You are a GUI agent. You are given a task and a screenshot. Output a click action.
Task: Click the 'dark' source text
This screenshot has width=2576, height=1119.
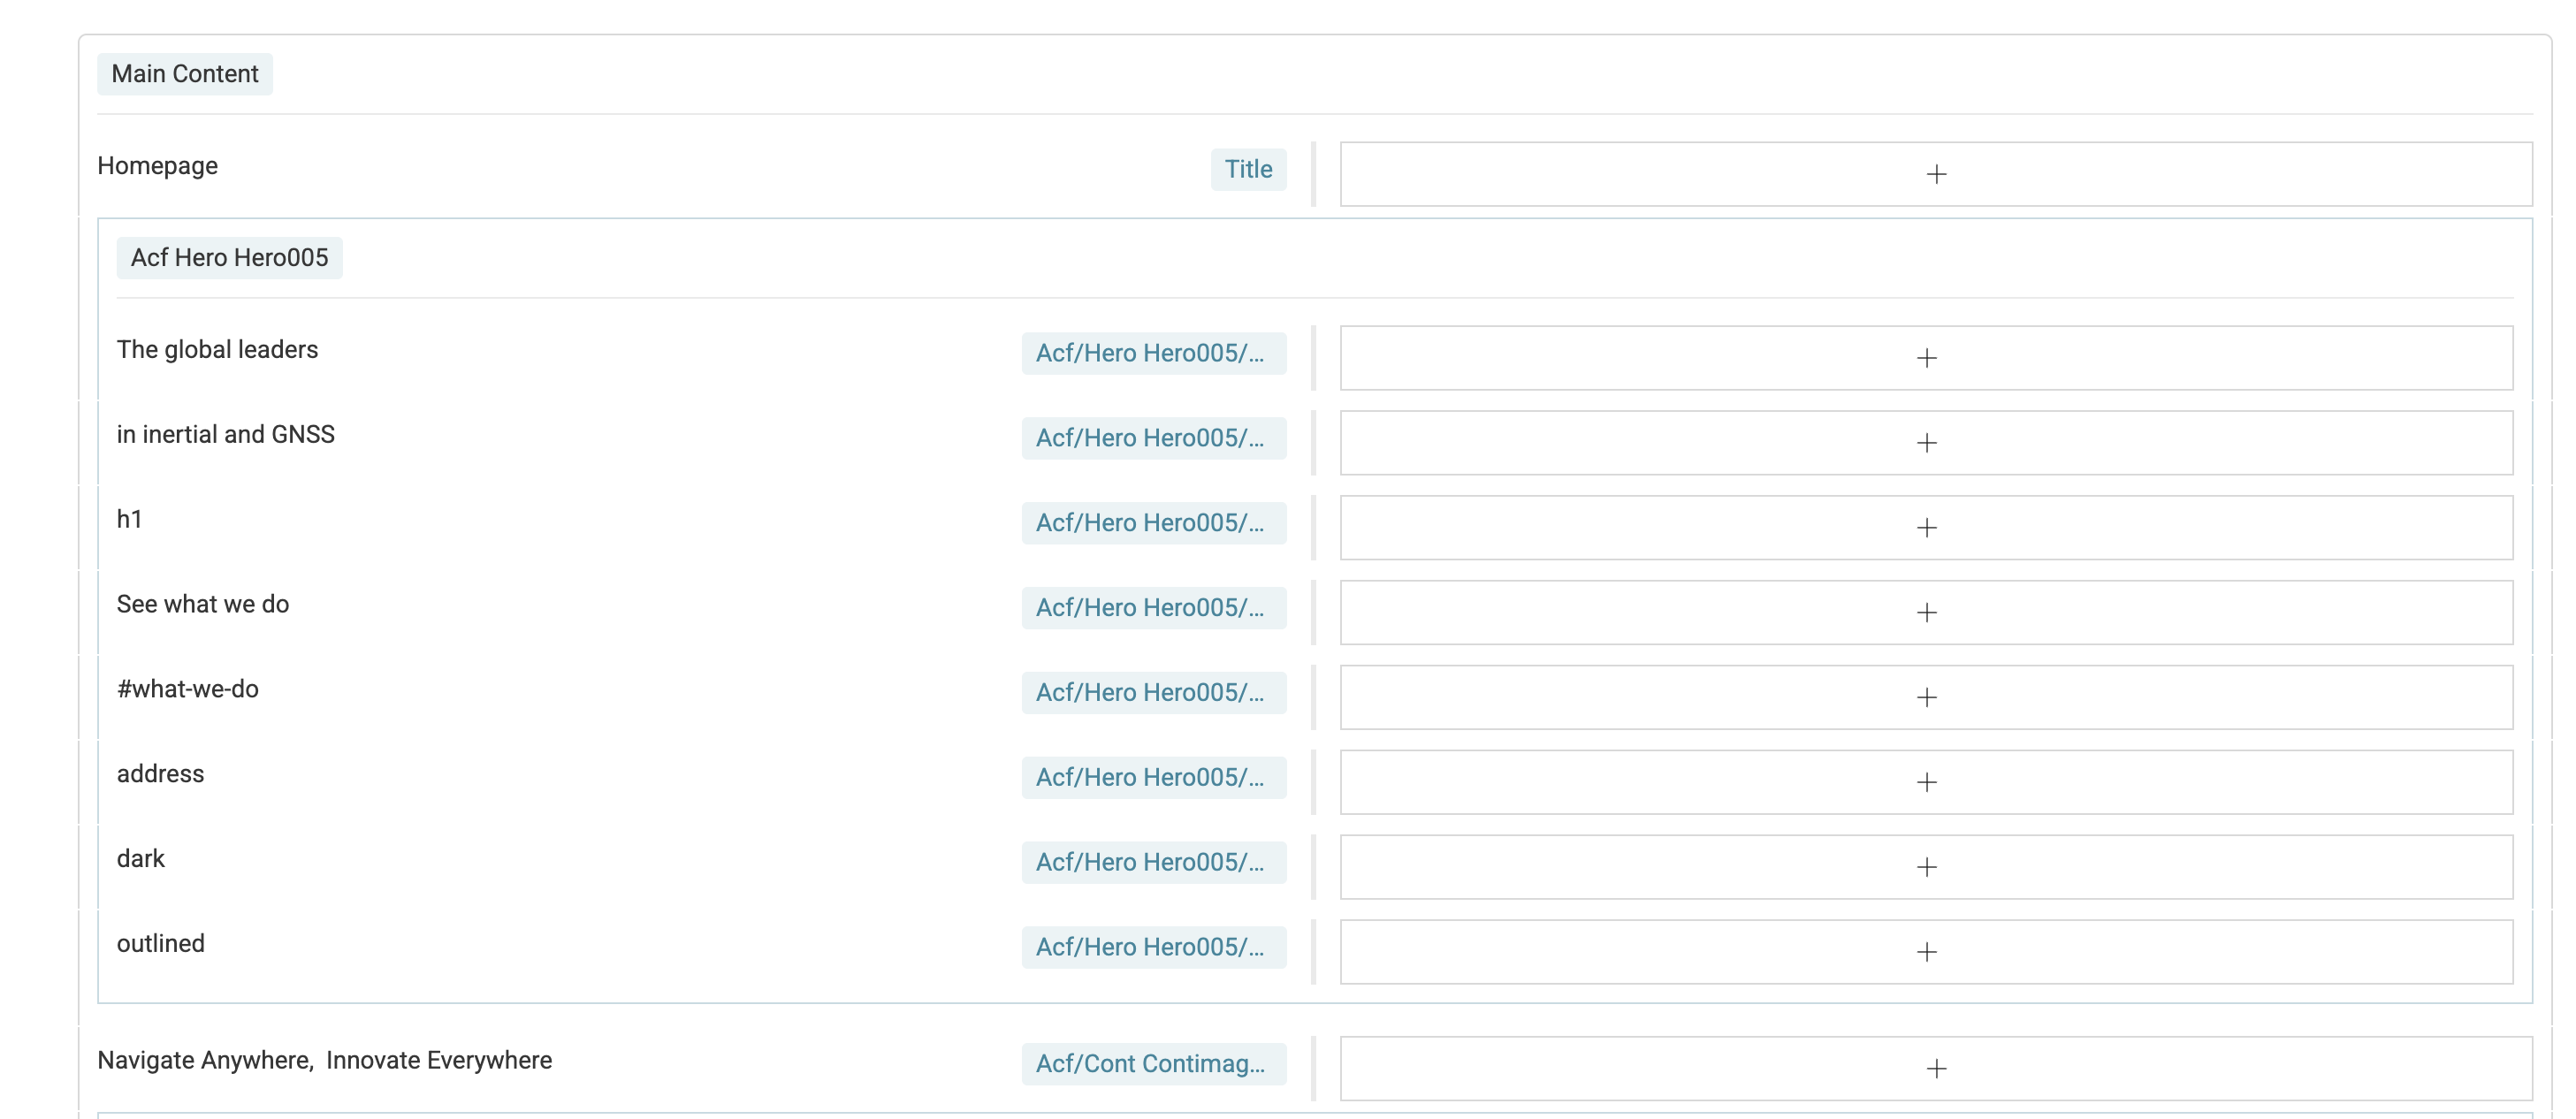141,860
